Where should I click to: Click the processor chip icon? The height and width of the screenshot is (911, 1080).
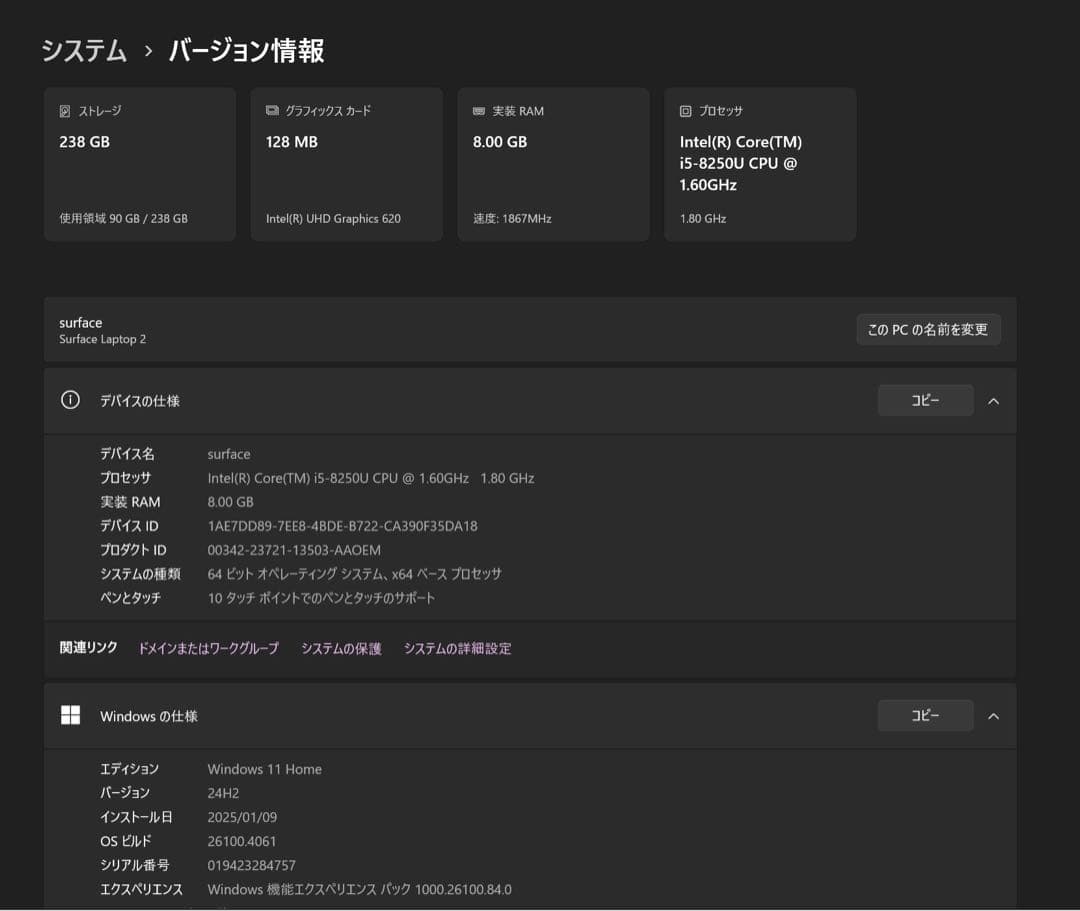click(685, 111)
